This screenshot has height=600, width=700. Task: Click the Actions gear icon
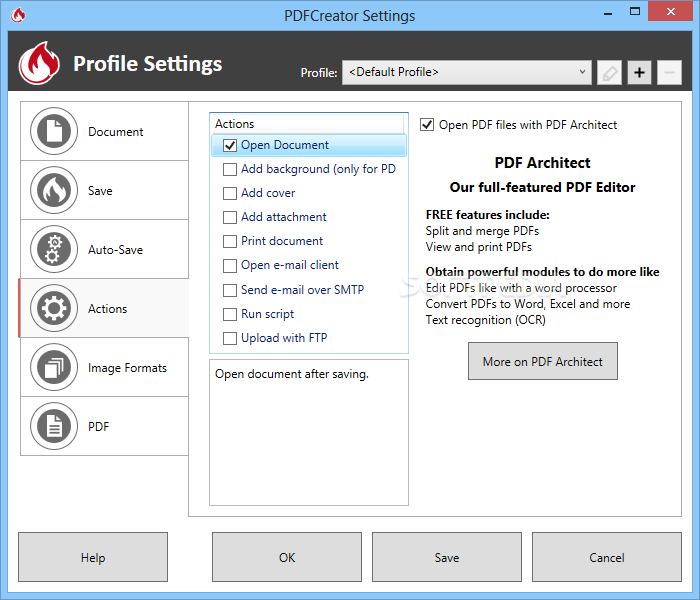[54, 308]
